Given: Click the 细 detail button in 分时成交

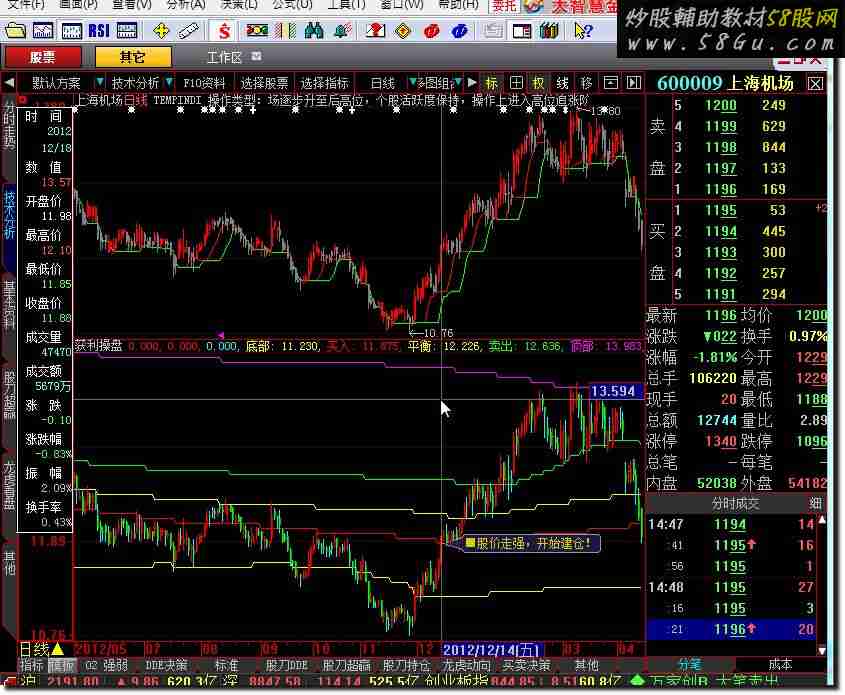Looking at the screenshot, I should click(815, 503).
